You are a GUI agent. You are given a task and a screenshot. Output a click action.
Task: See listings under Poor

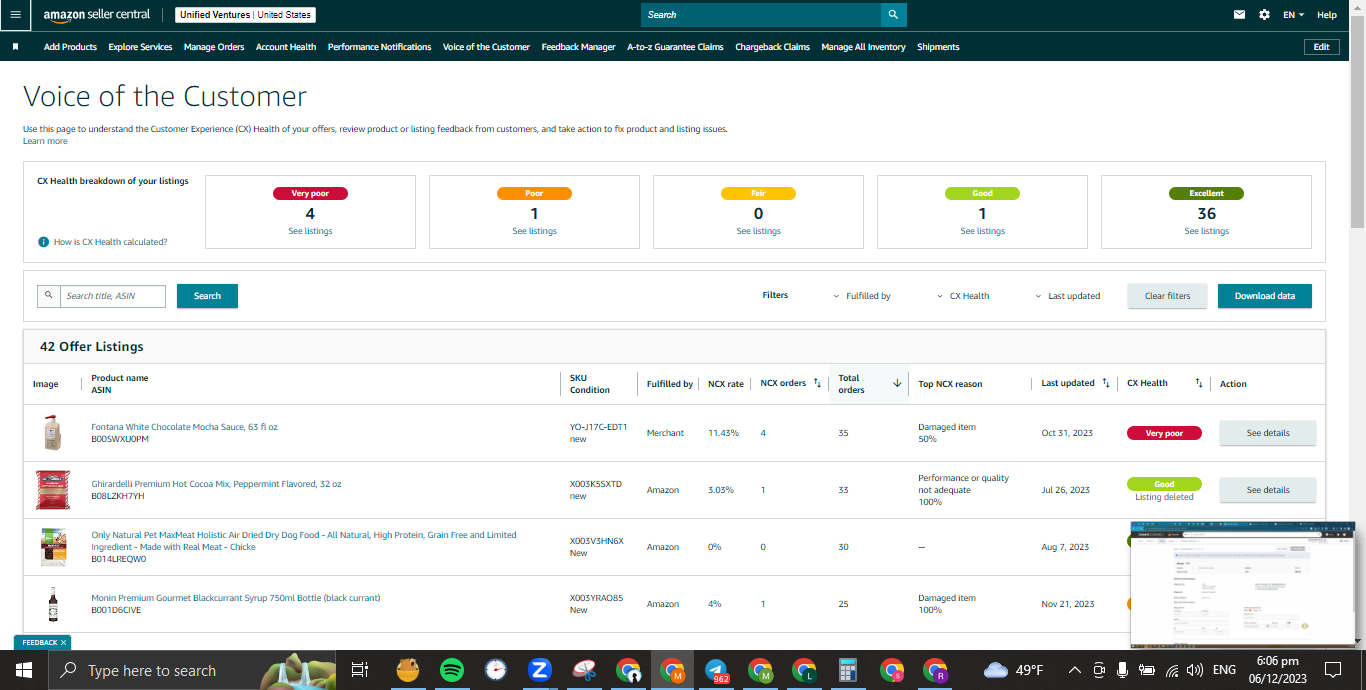click(534, 231)
